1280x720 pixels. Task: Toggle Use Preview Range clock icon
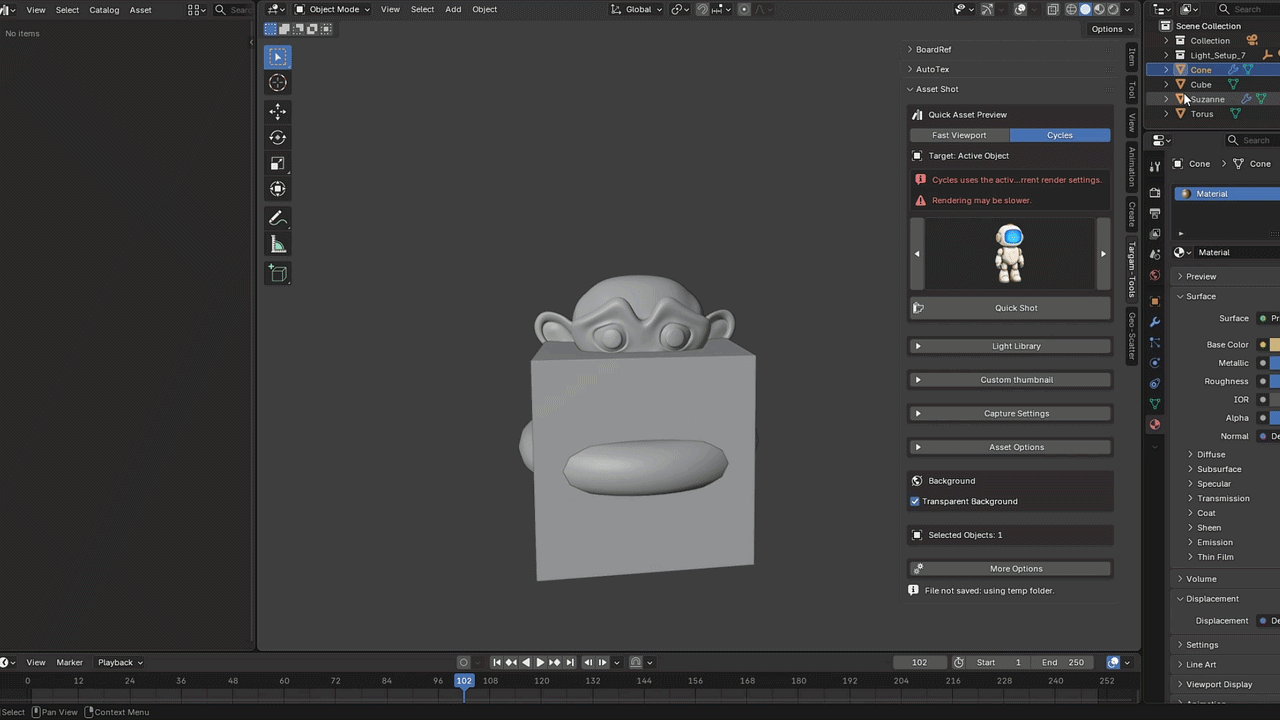click(959, 662)
